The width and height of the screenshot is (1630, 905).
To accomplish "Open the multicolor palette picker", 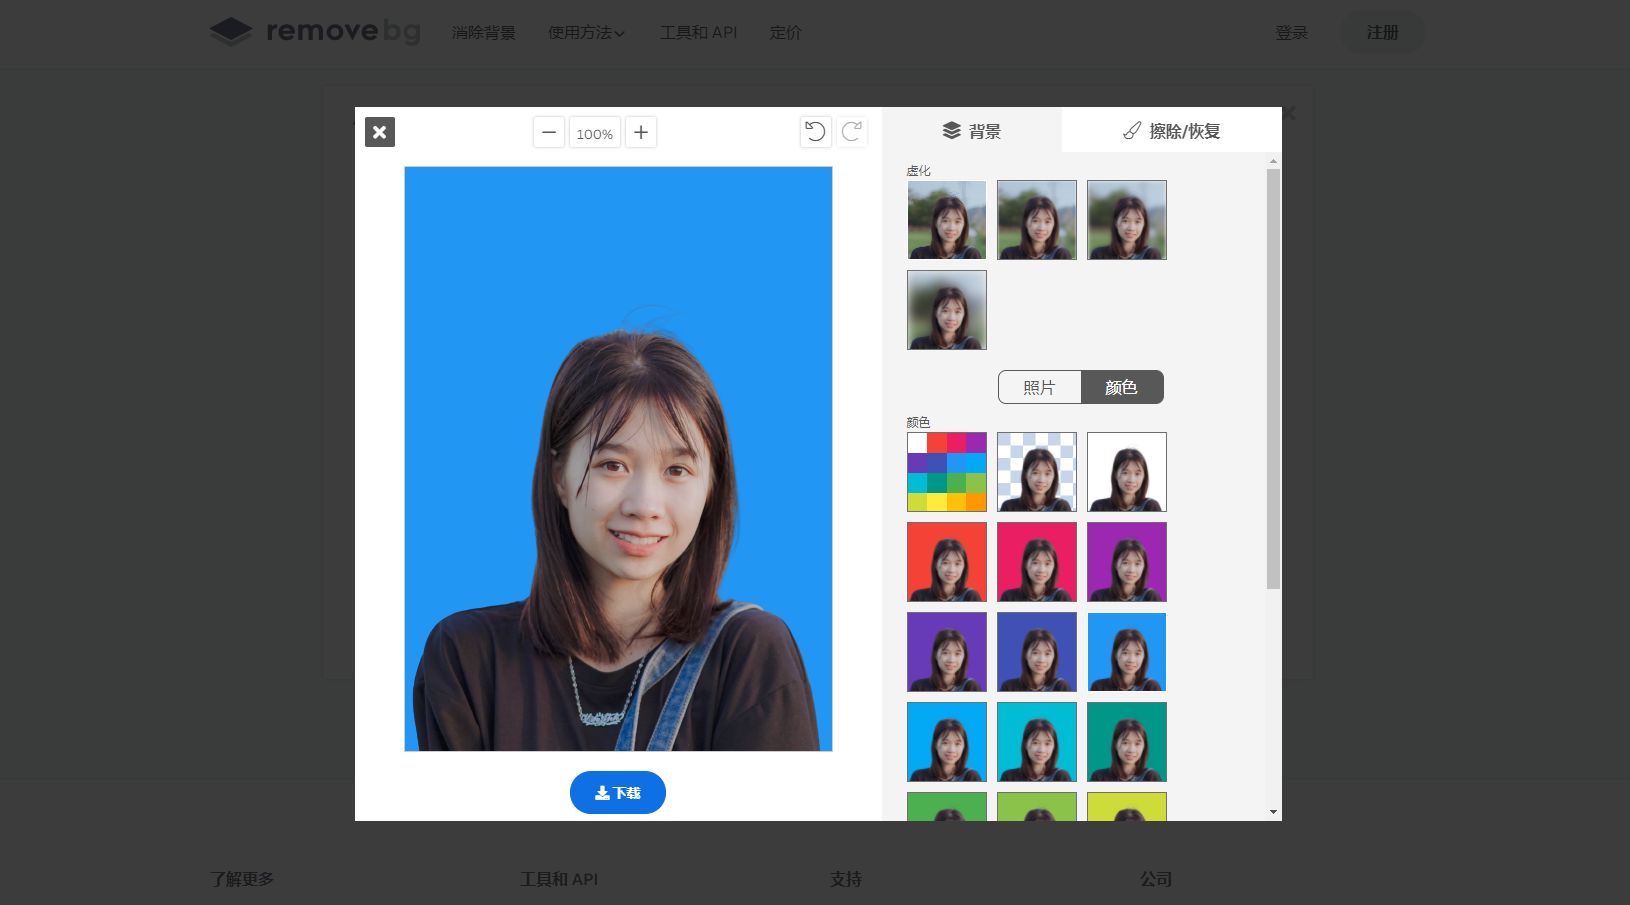I will (x=947, y=472).
